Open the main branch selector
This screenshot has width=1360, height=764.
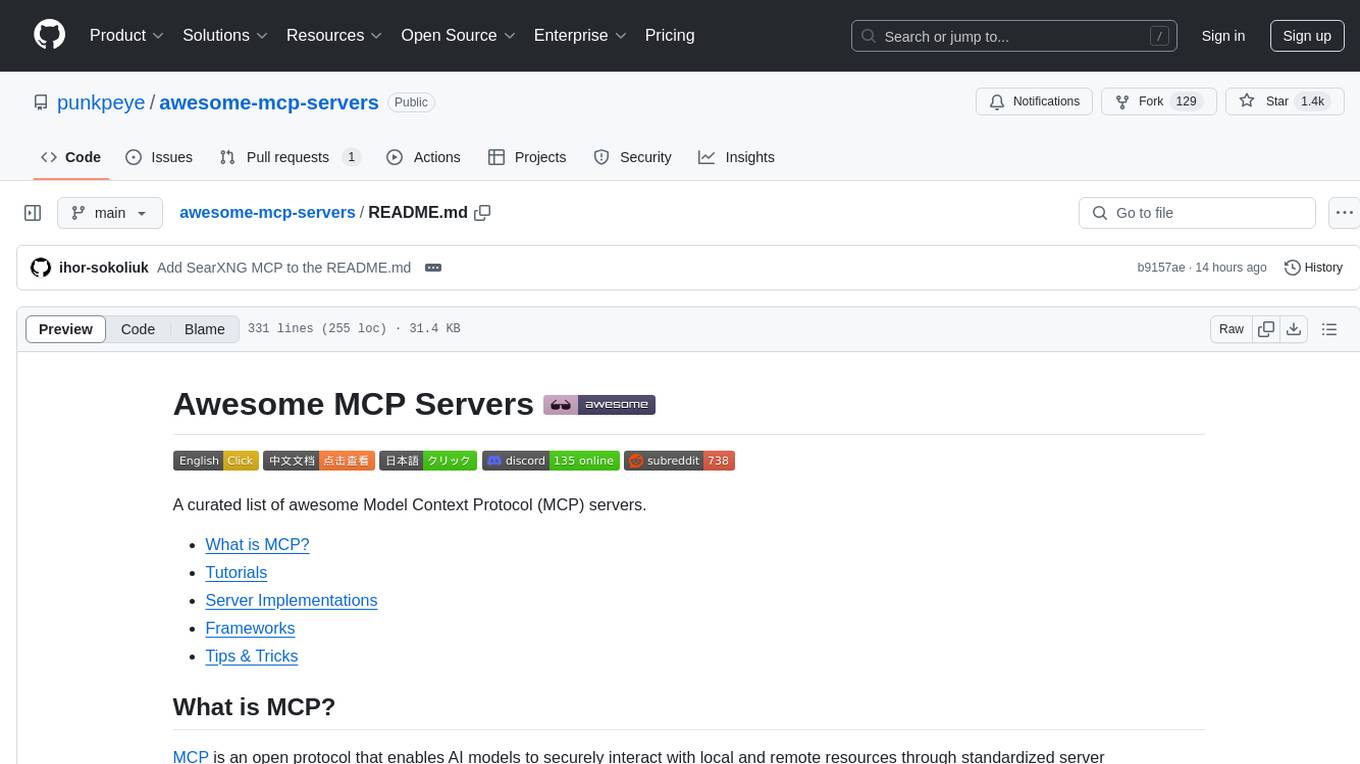(x=110, y=213)
